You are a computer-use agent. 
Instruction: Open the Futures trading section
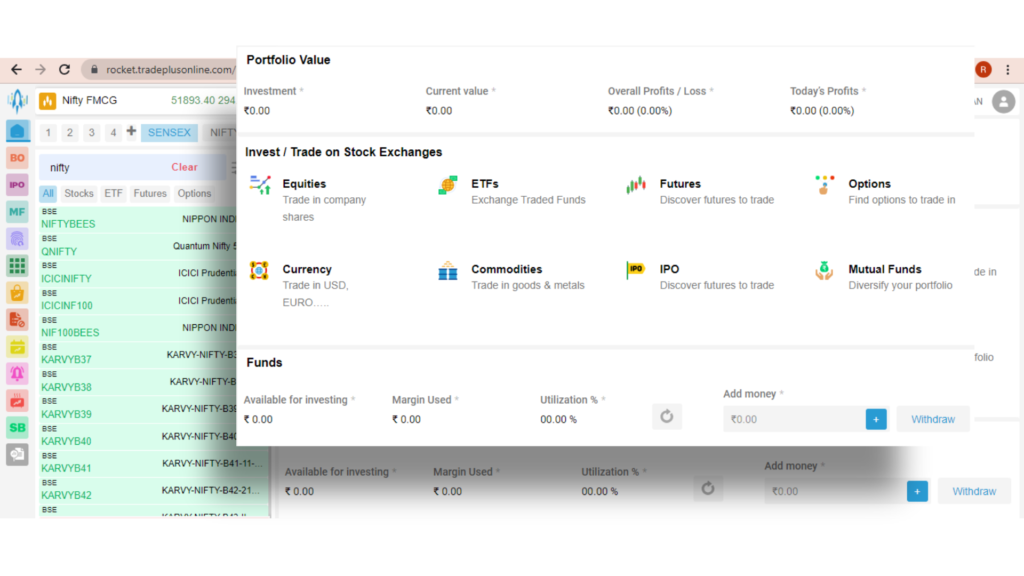(681, 184)
